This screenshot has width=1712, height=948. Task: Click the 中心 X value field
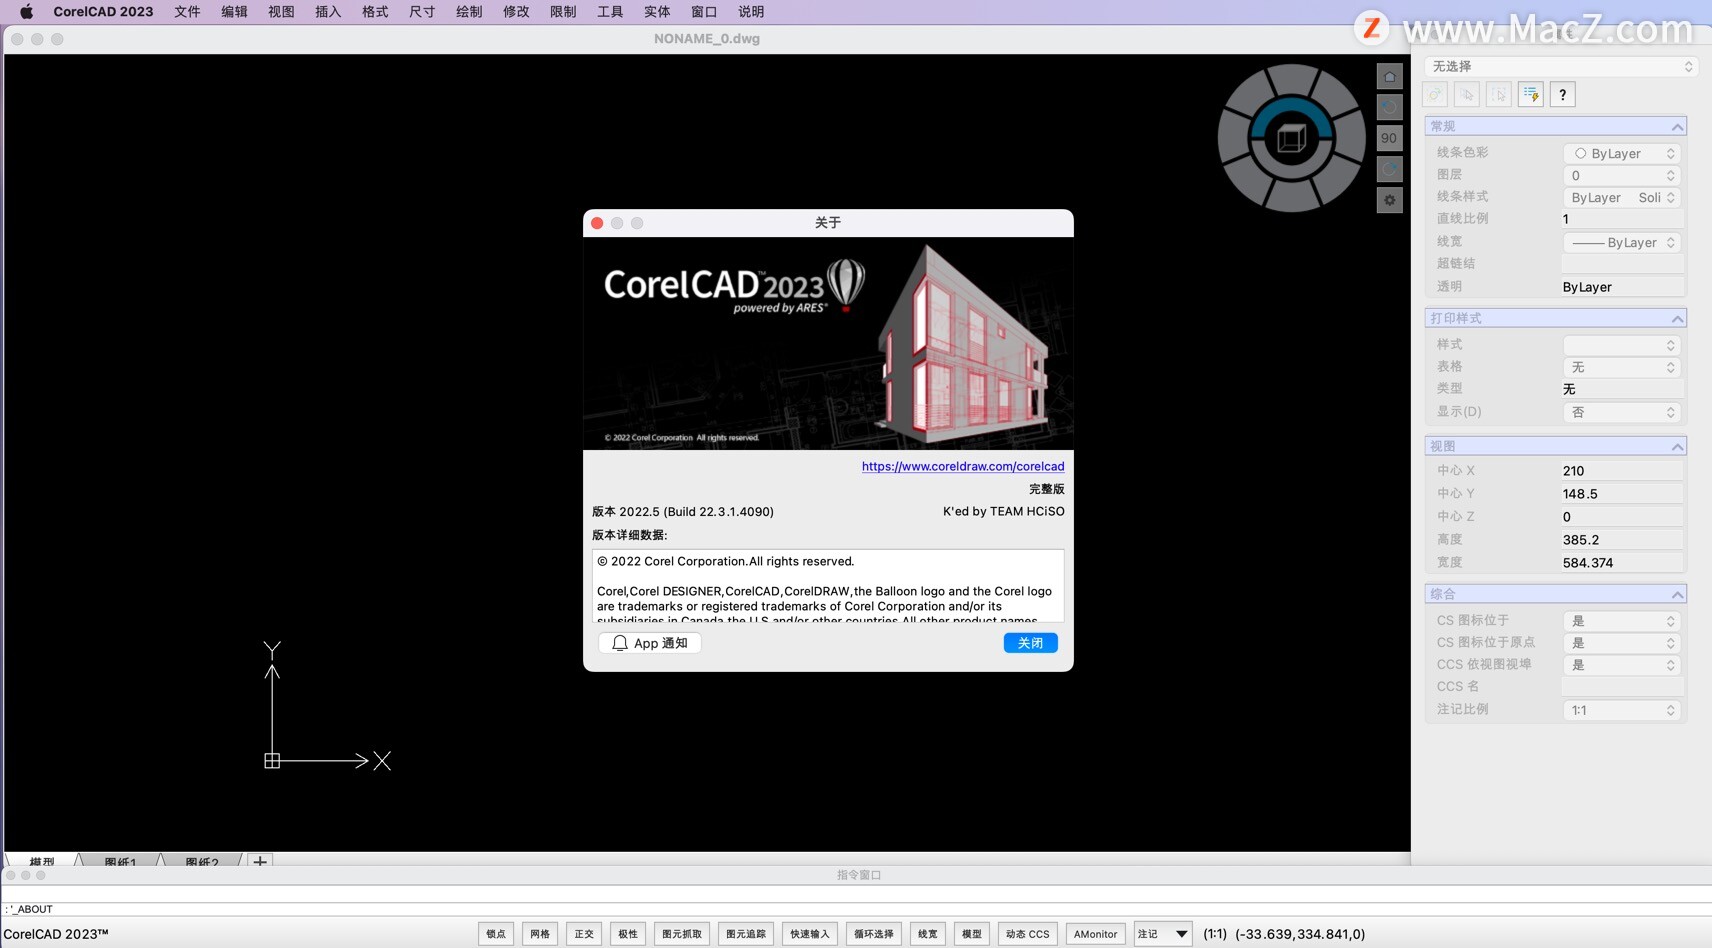click(1620, 471)
